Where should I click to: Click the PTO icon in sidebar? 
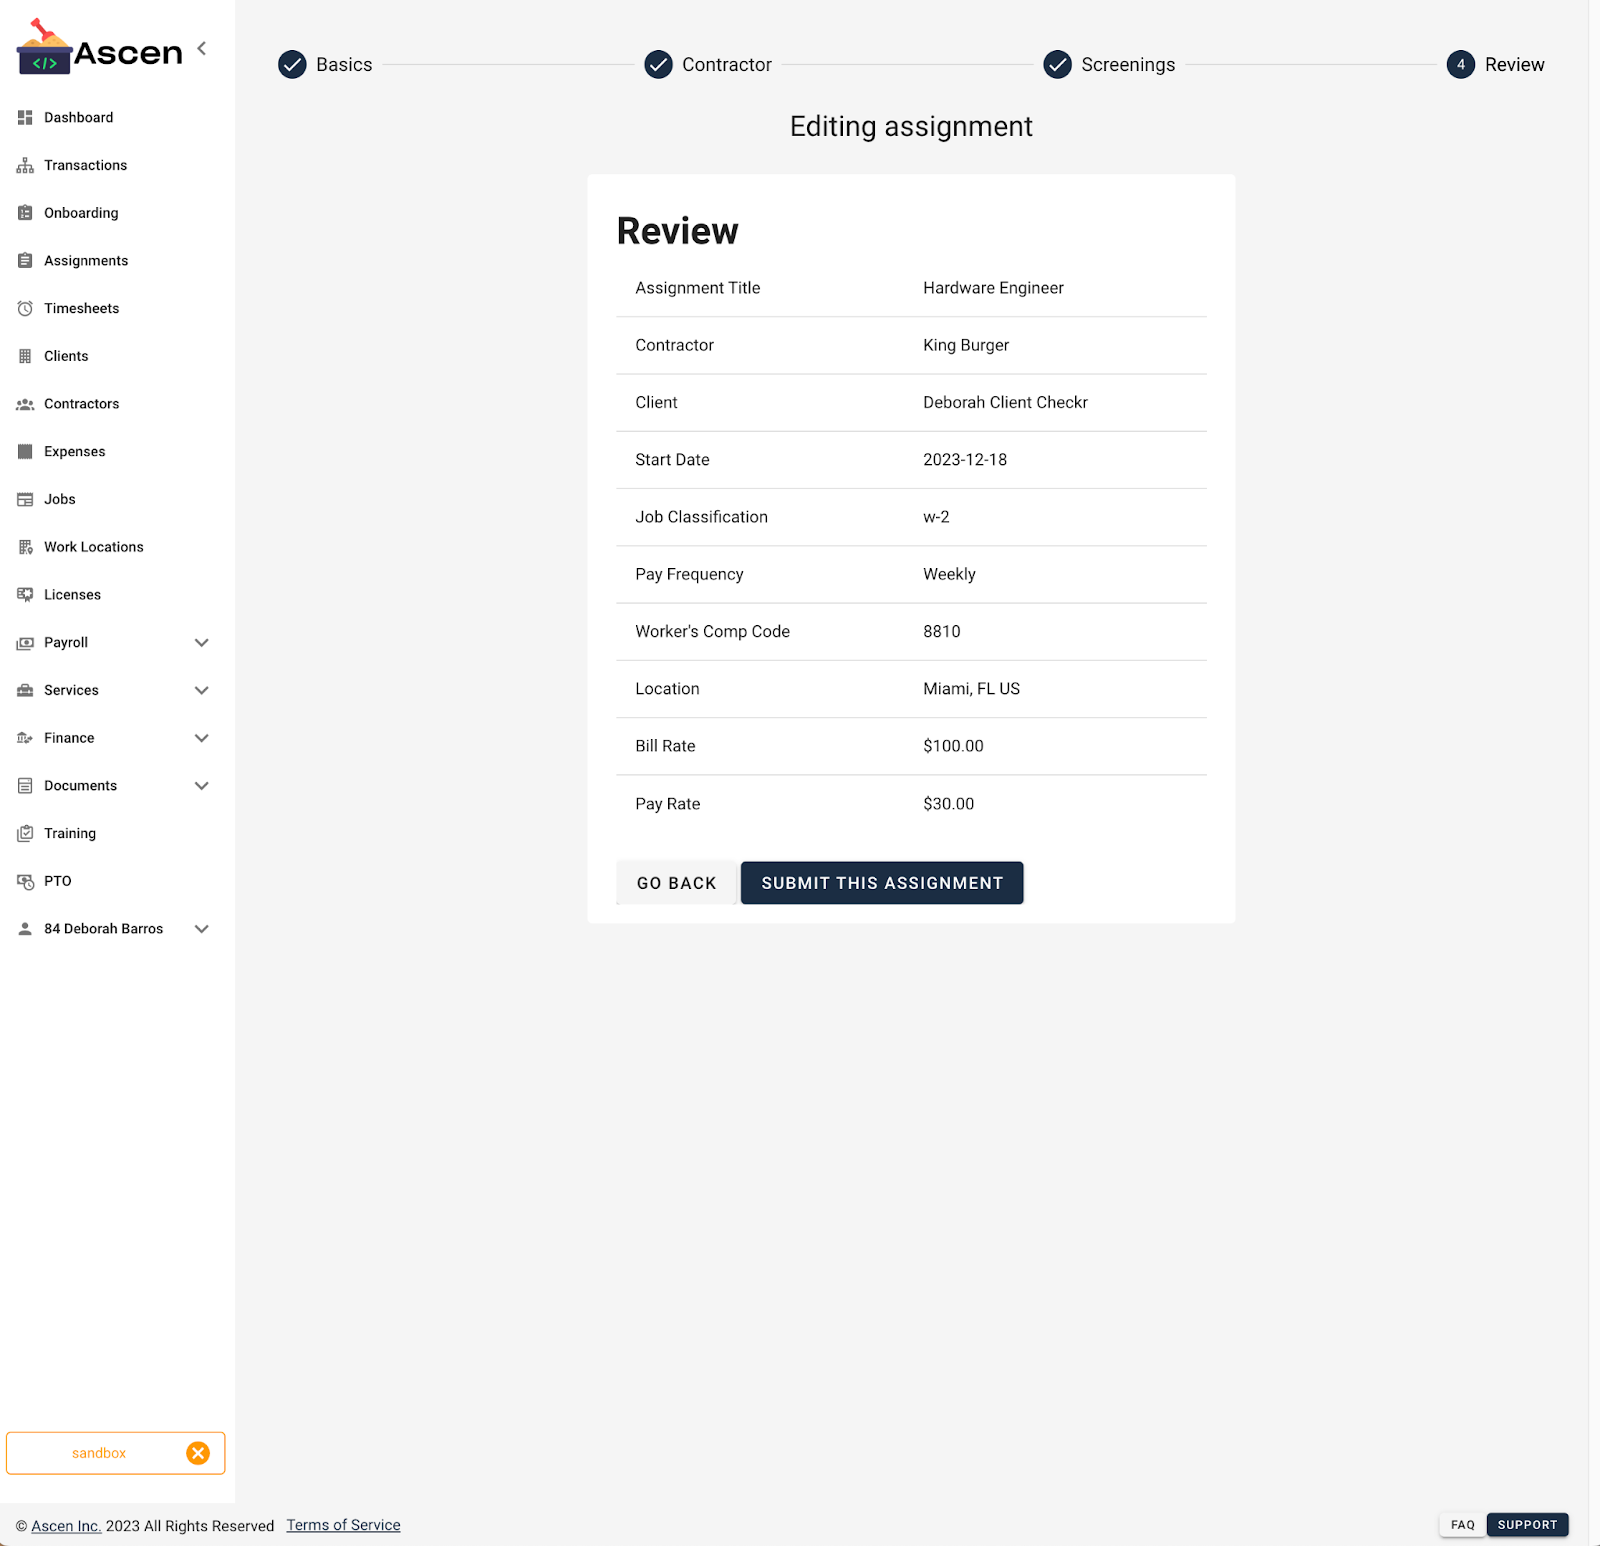(x=25, y=881)
